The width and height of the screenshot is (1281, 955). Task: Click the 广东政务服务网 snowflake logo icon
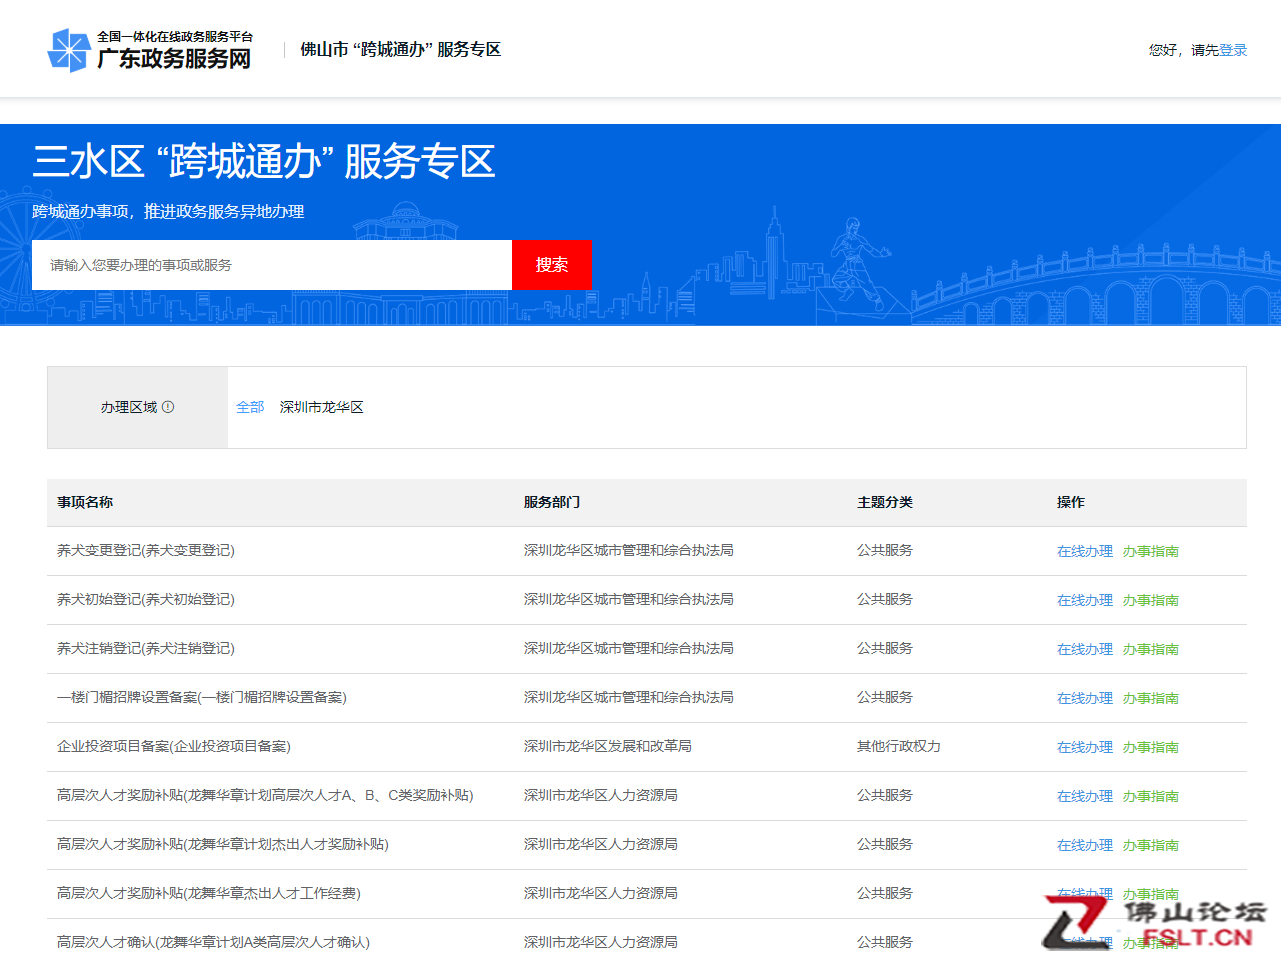pyautogui.click(x=69, y=48)
